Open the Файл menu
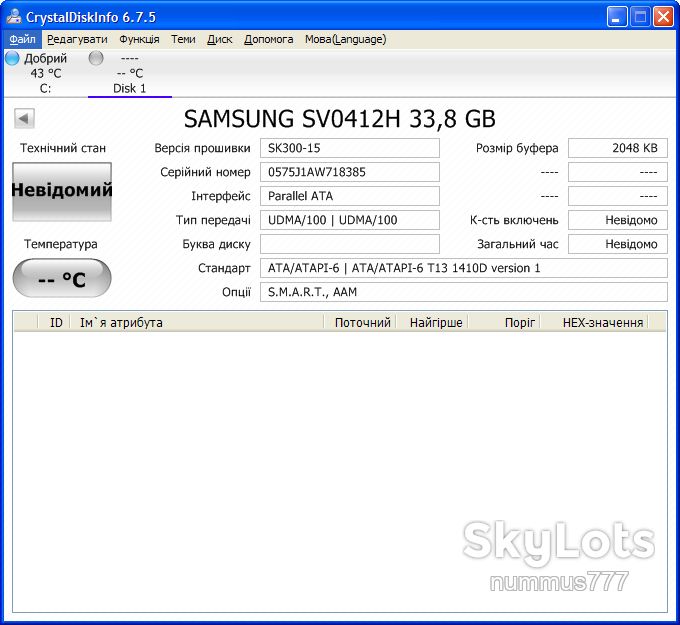The width and height of the screenshot is (680, 625). (x=23, y=39)
